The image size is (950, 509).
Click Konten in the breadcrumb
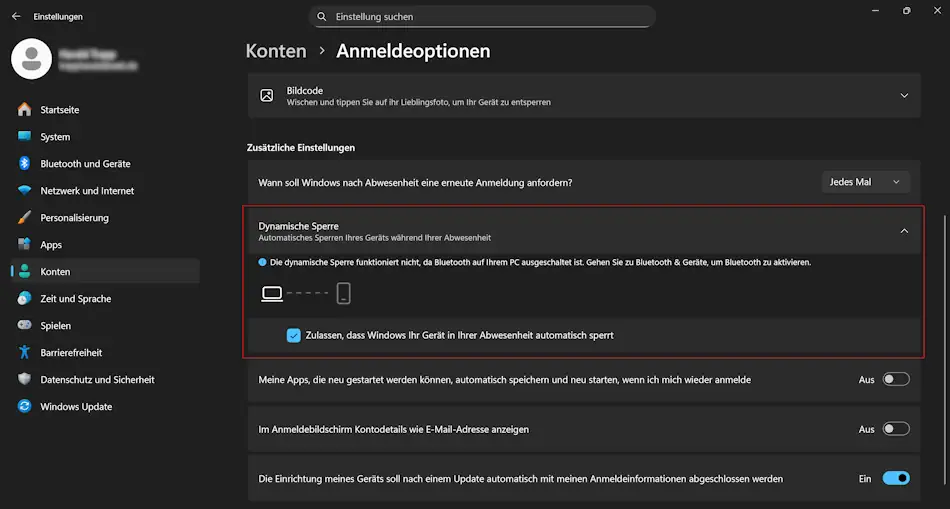(x=276, y=51)
